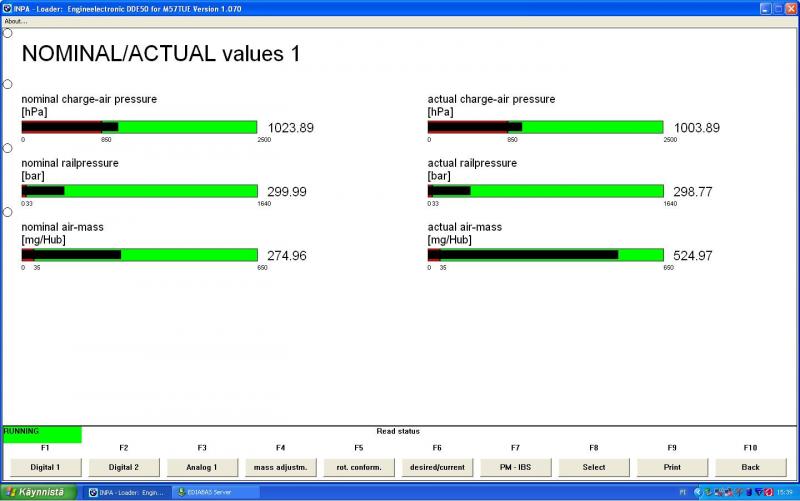Click the INPA icon in the title bar

[x=7, y=8]
